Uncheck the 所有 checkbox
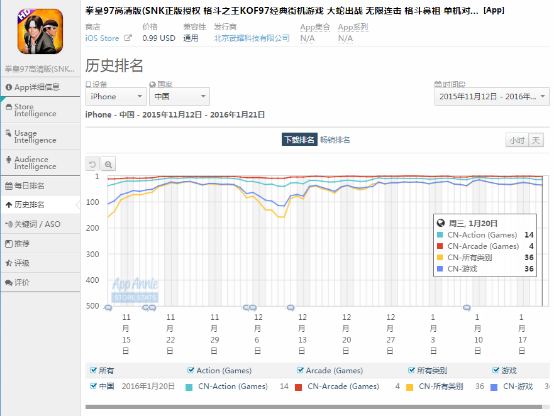This screenshot has width=554, height=417. point(93,370)
